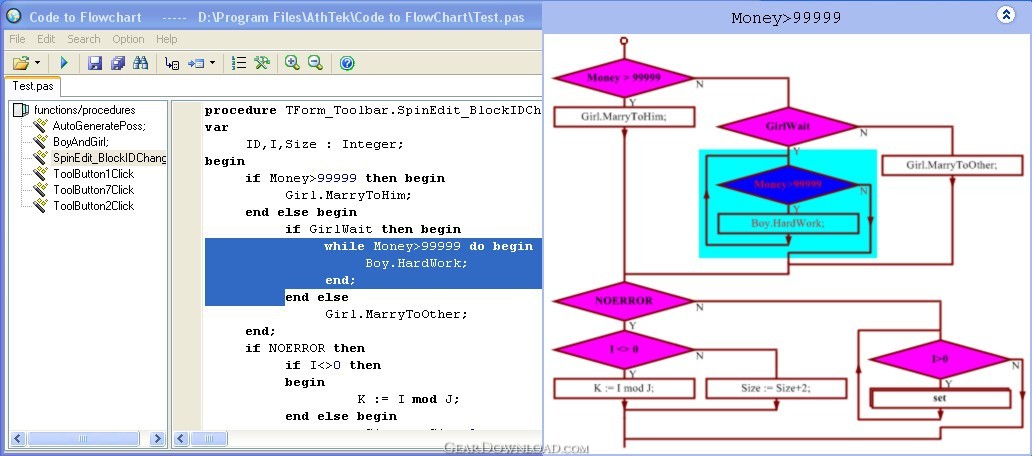
Task: Click the NOERROR decision diamond
Action: (x=623, y=301)
